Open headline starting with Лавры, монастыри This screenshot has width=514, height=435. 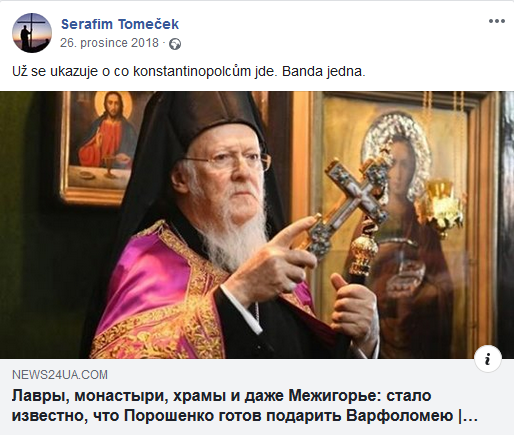click(222, 396)
